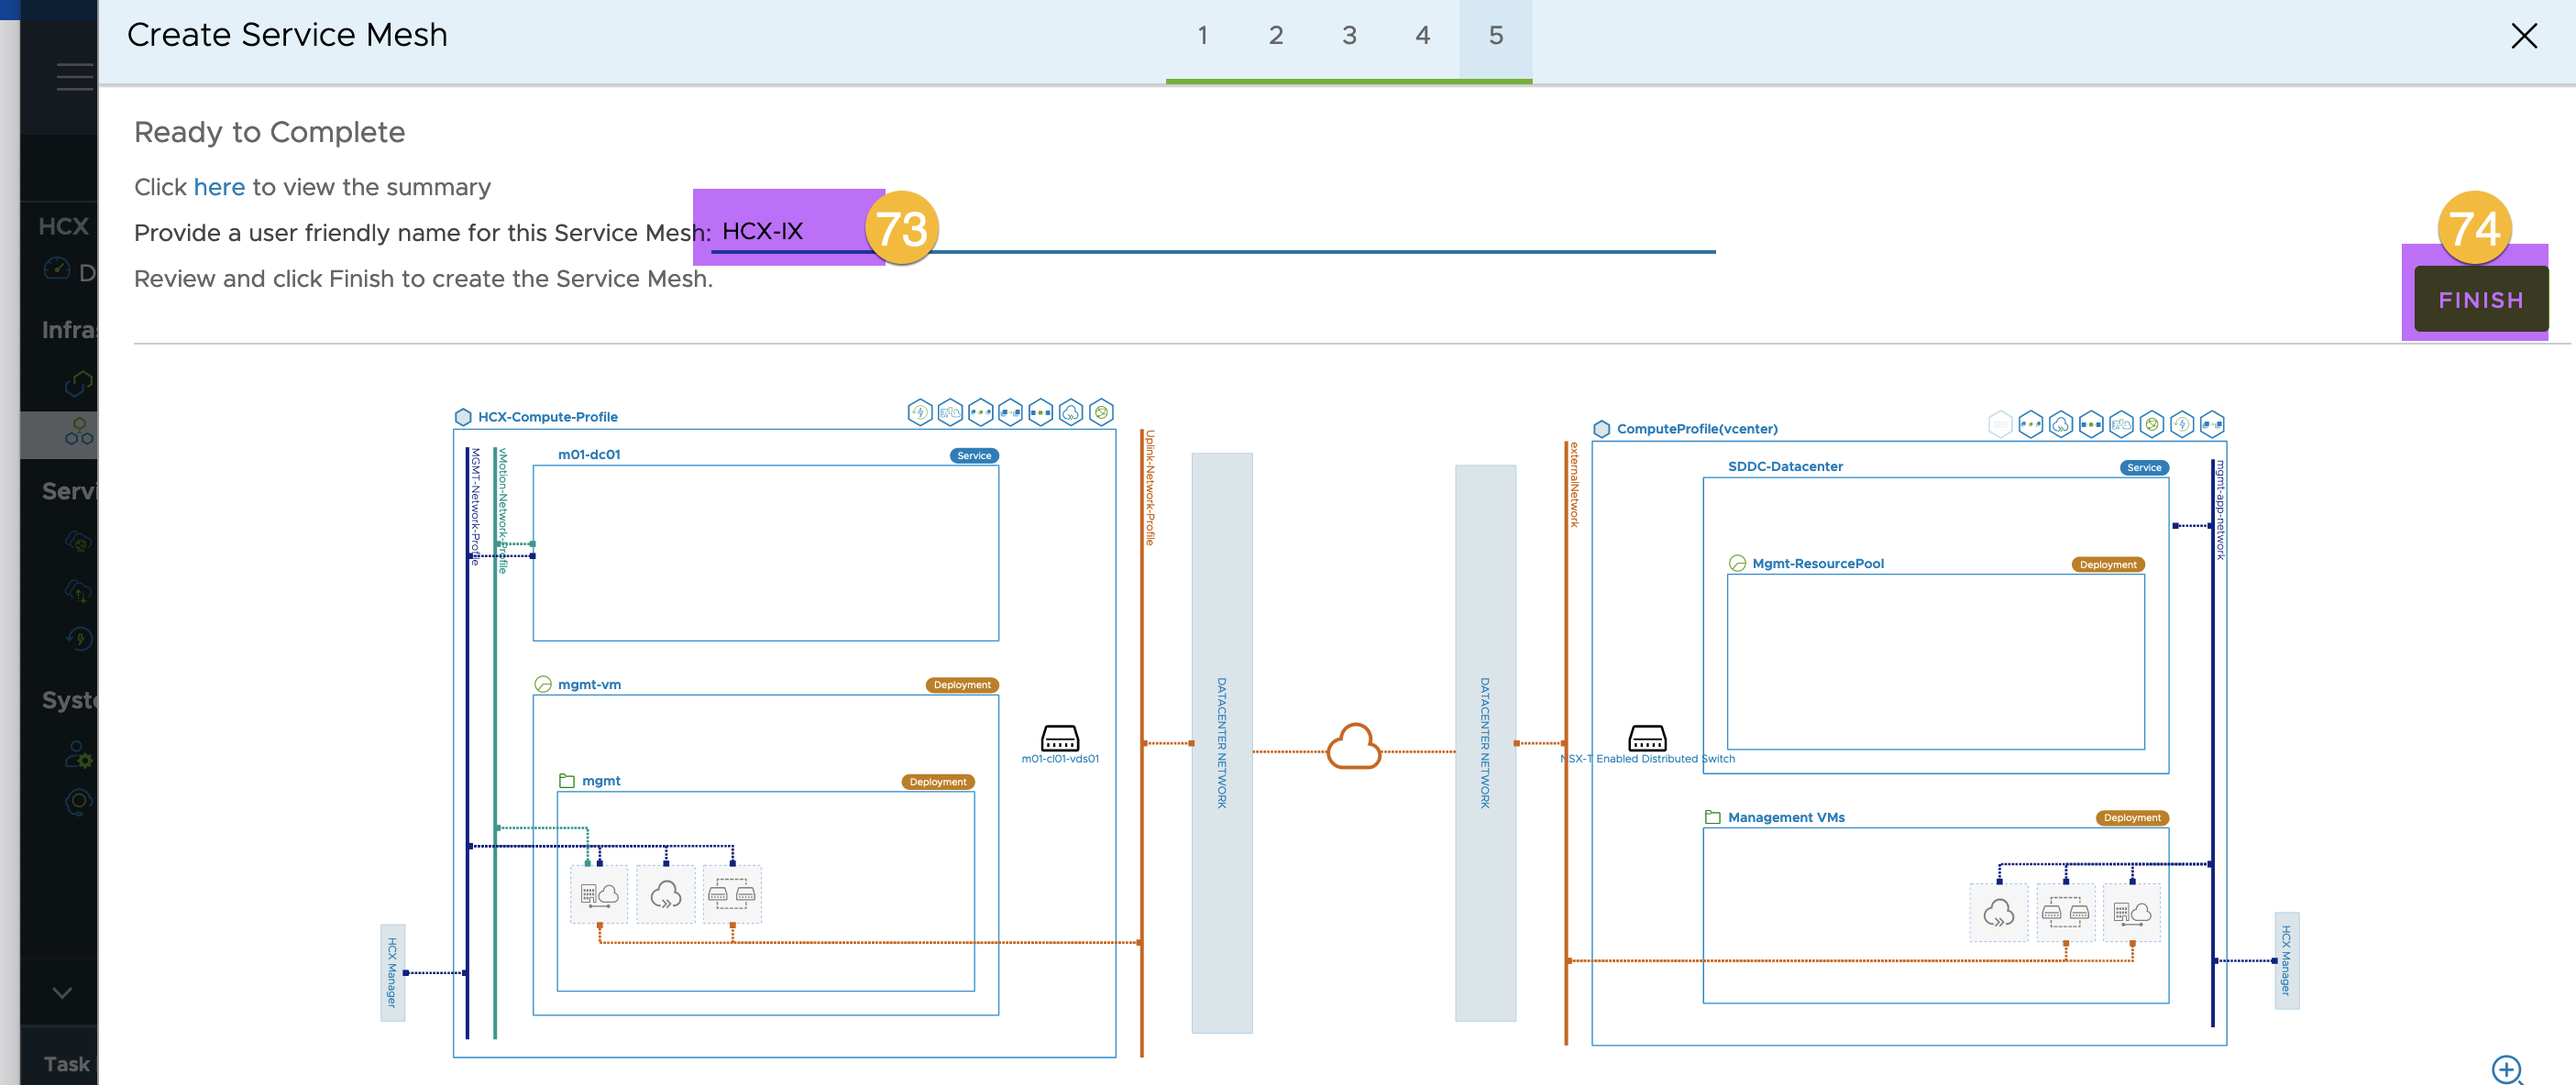The height and width of the screenshot is (1085, 2576).
Task: Click the m01-dc01 datacenter label
Action: tap(589, 454)
